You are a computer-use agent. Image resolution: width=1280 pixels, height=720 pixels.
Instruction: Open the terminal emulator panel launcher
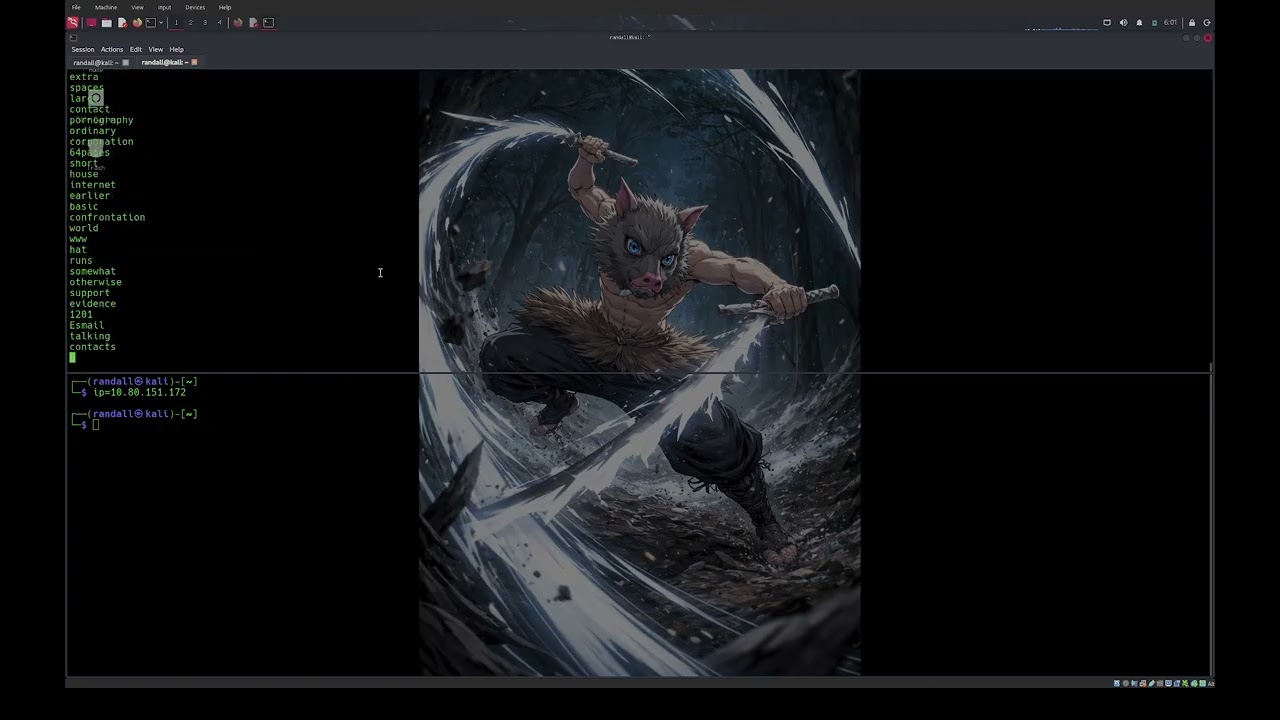151,22
